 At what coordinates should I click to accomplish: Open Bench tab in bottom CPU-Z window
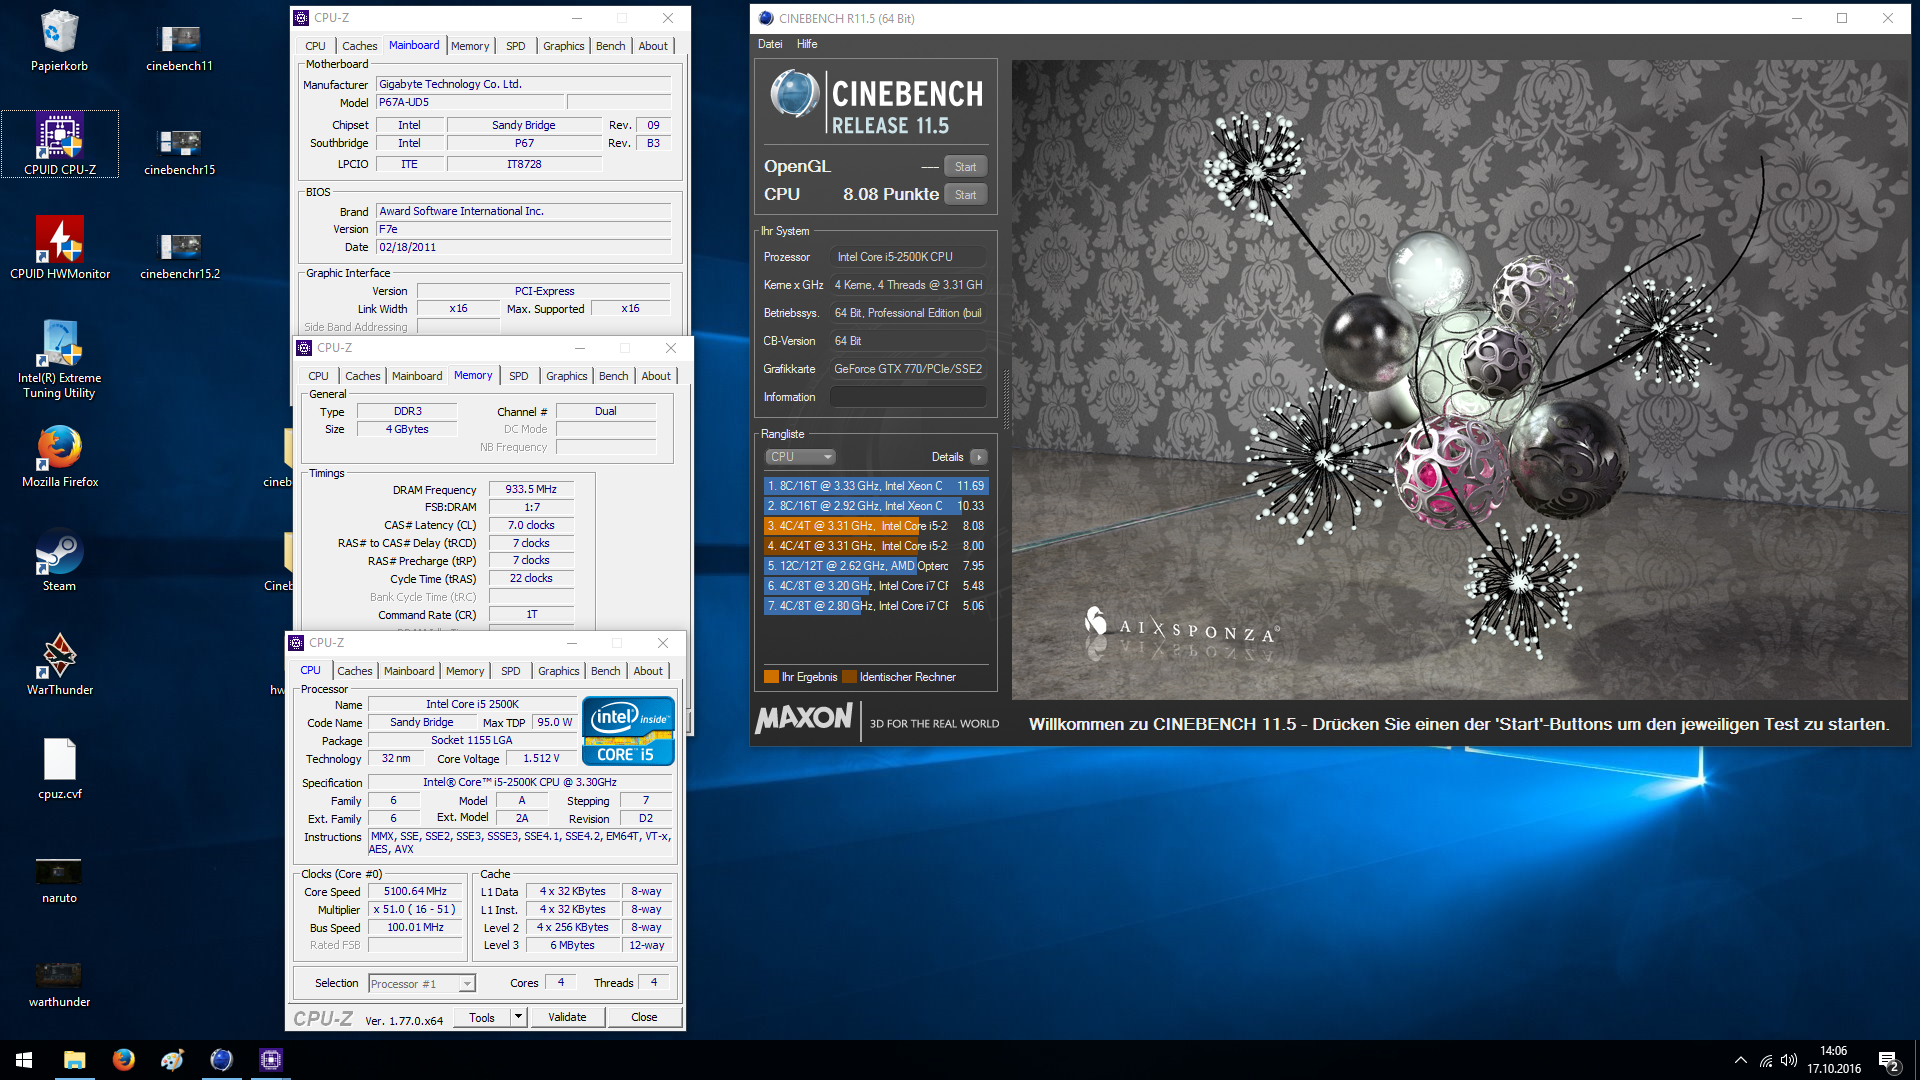coord(605,671)
